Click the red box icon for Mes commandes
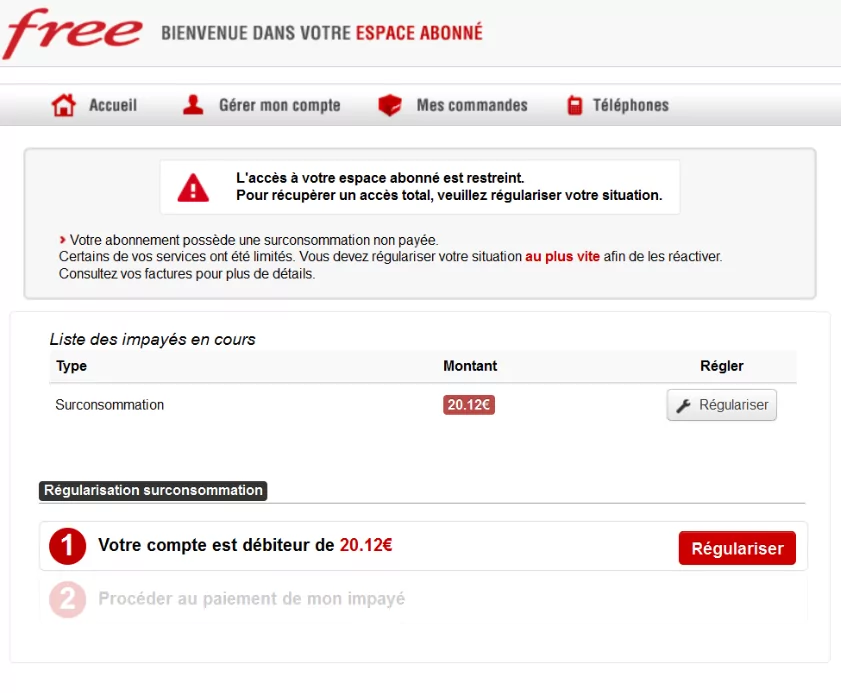Viewport: 841px width, 693px height. 390,105
